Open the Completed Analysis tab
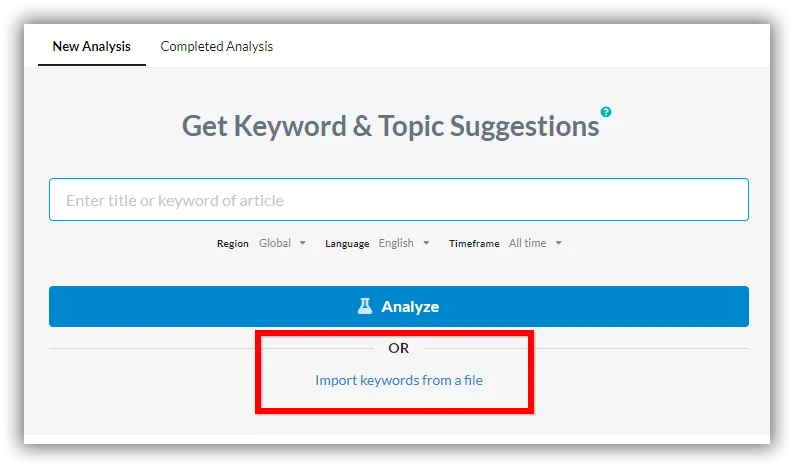This screenshot has width=794, height=468. point(217,46)
